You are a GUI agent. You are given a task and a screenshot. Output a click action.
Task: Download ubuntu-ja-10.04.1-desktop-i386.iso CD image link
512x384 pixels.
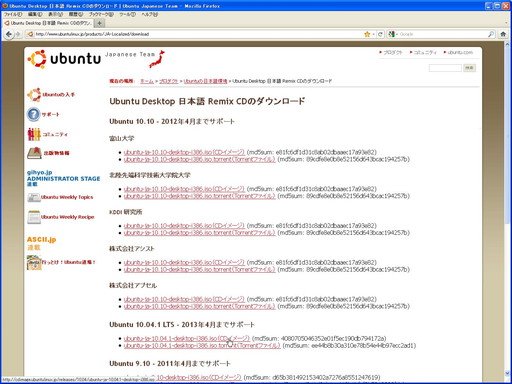coord(187,338)
